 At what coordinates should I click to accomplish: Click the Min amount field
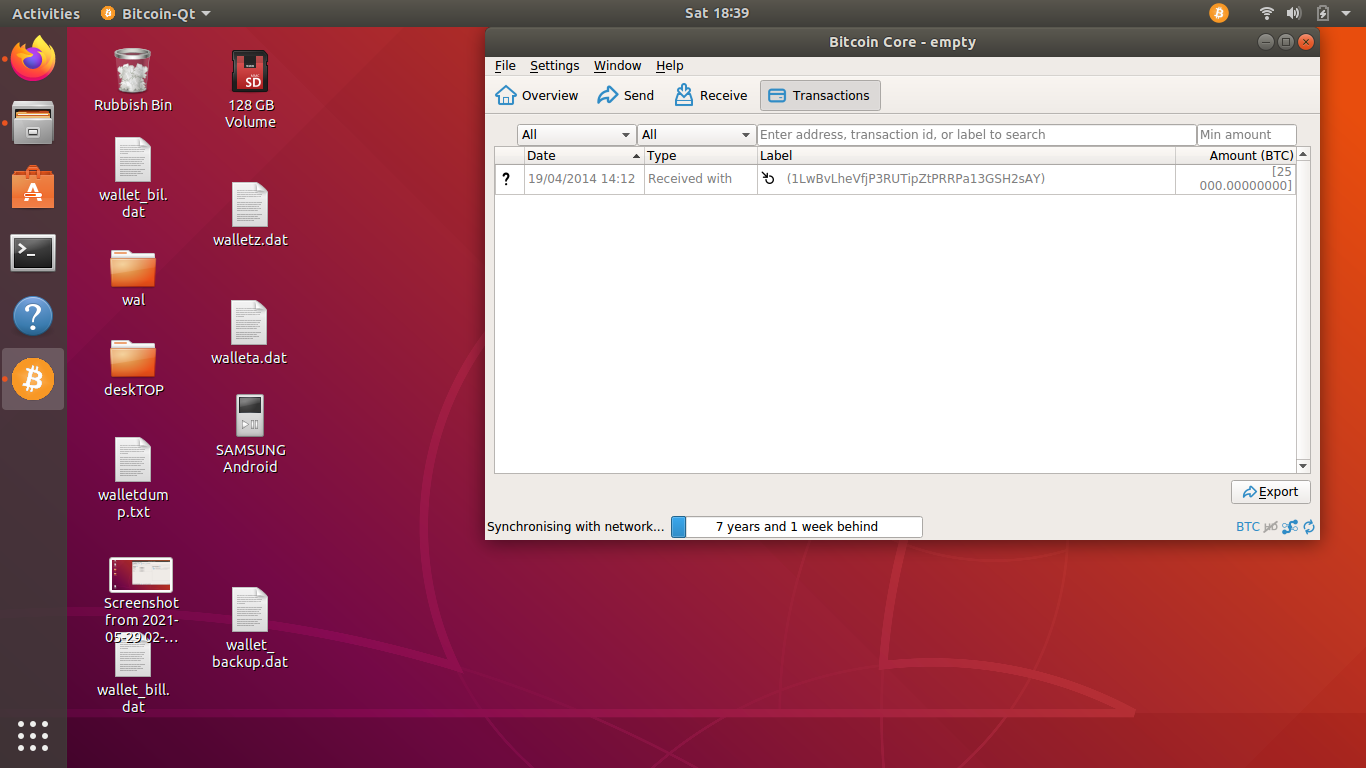pyautogui.click(x=1247, y=135)
